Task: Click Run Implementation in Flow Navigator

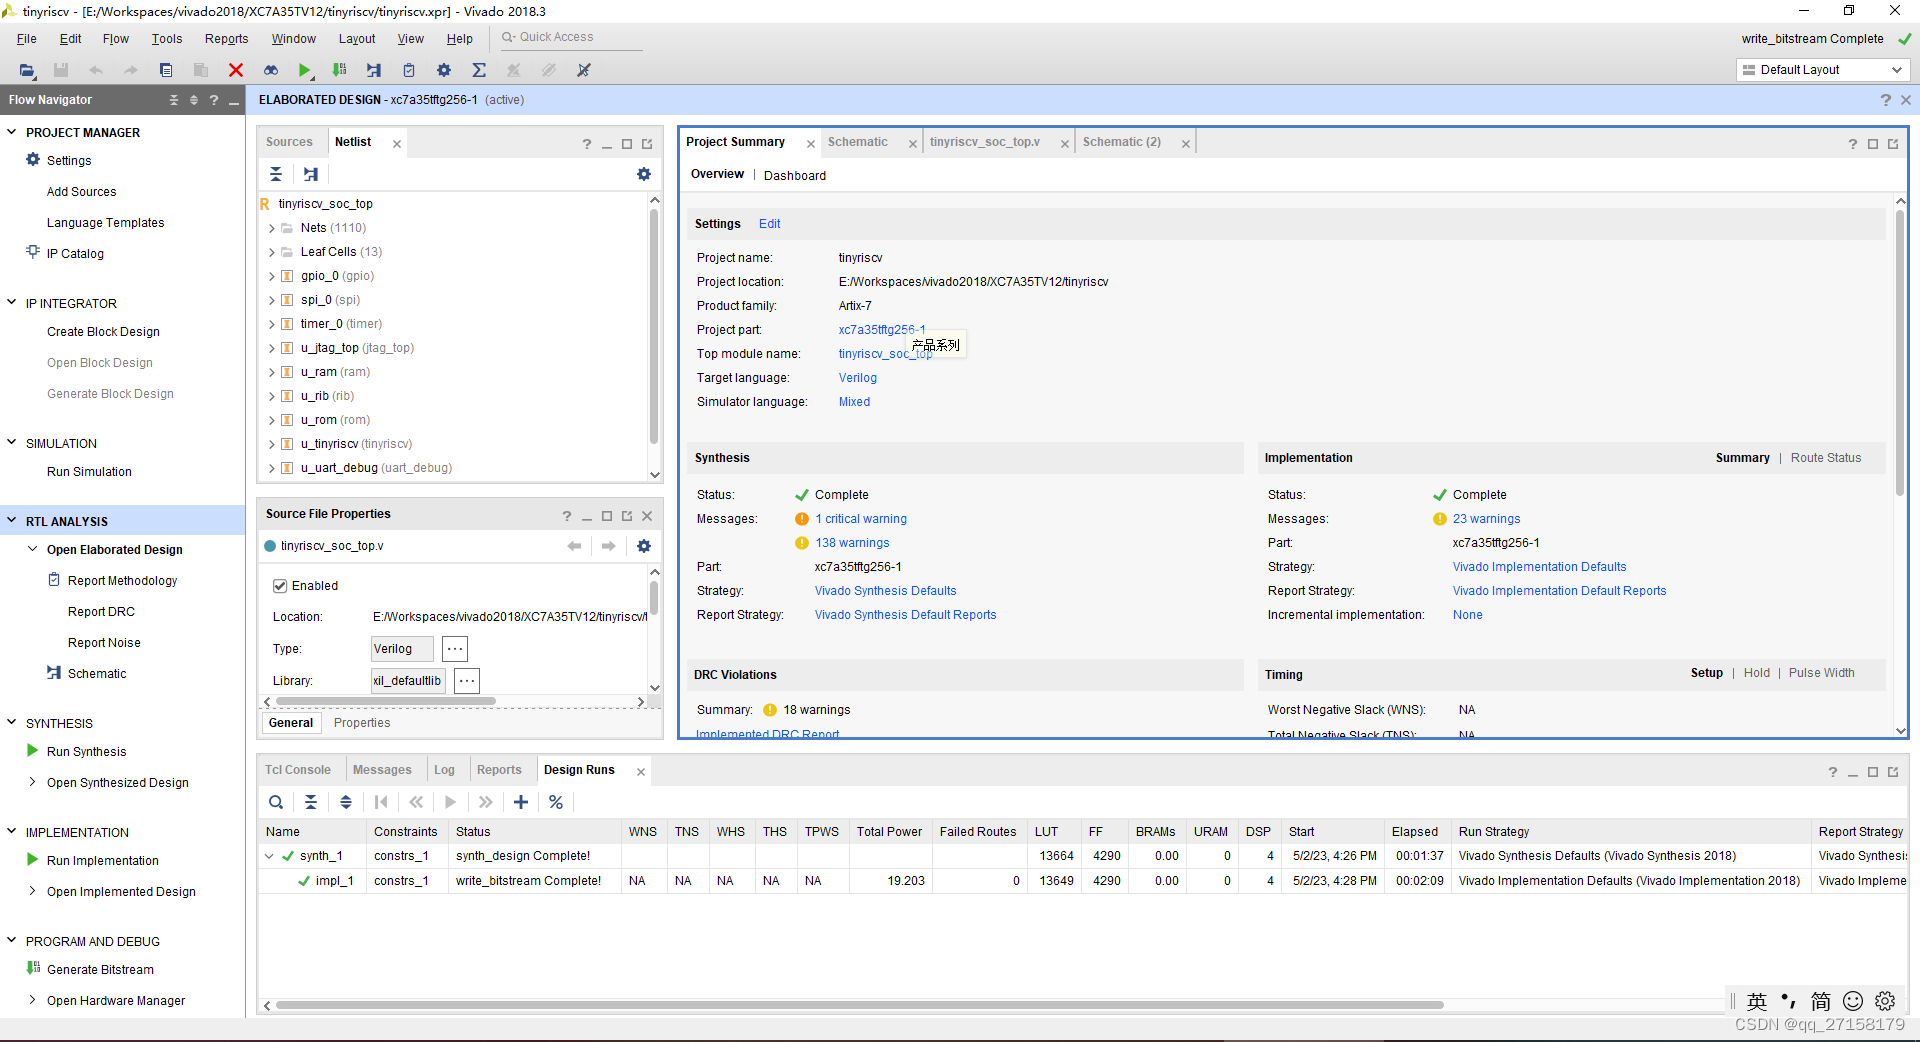Action: (102, 861)
